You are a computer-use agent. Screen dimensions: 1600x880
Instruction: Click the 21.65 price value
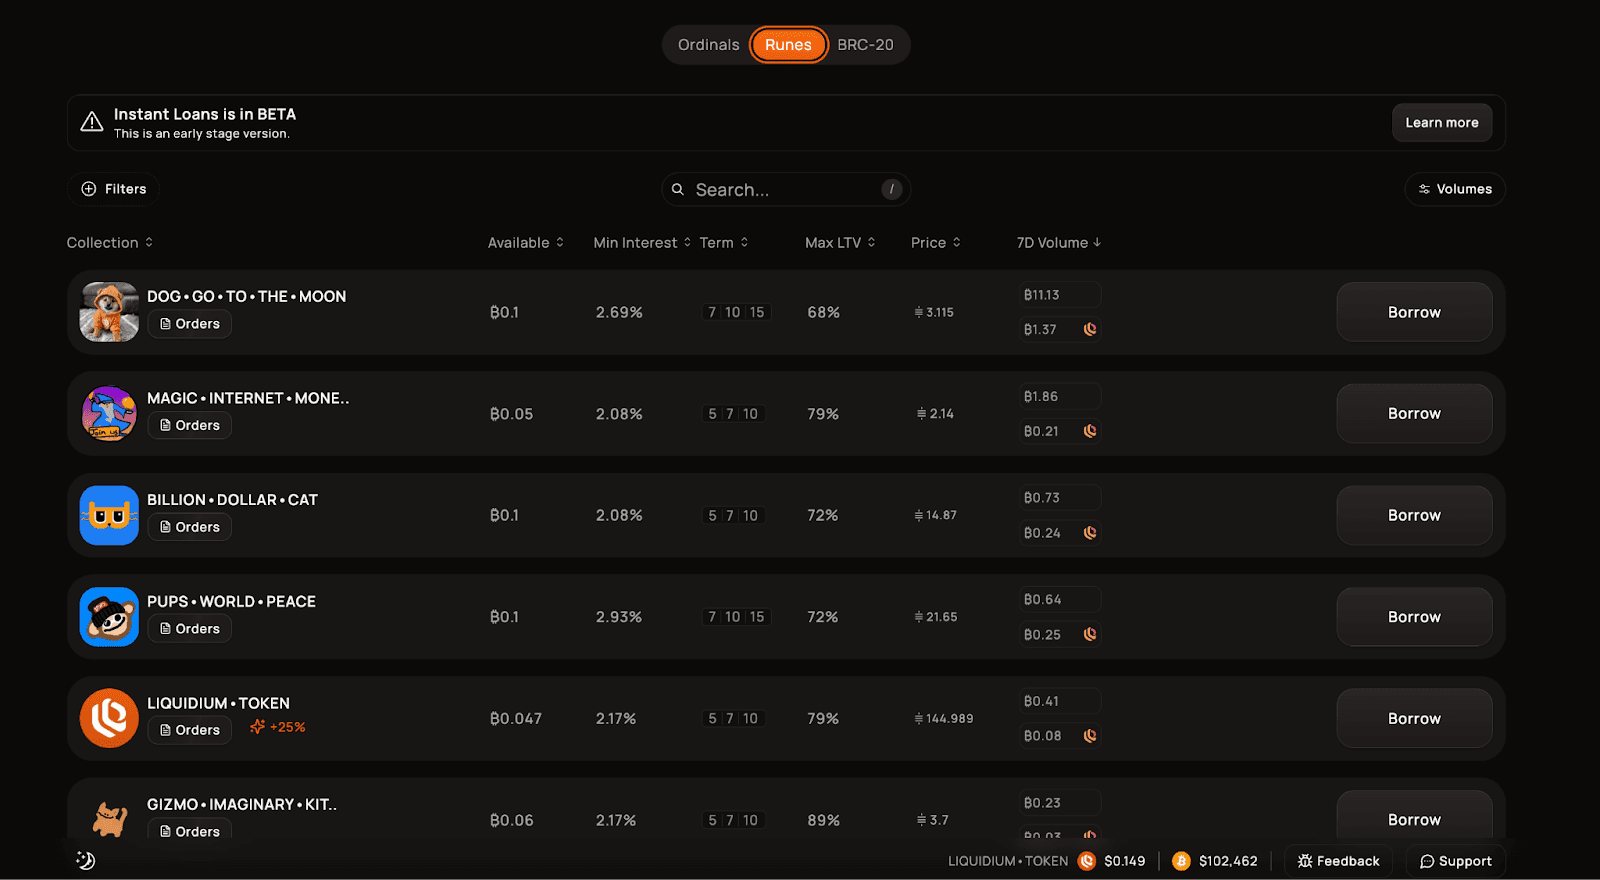coord(936,617)
